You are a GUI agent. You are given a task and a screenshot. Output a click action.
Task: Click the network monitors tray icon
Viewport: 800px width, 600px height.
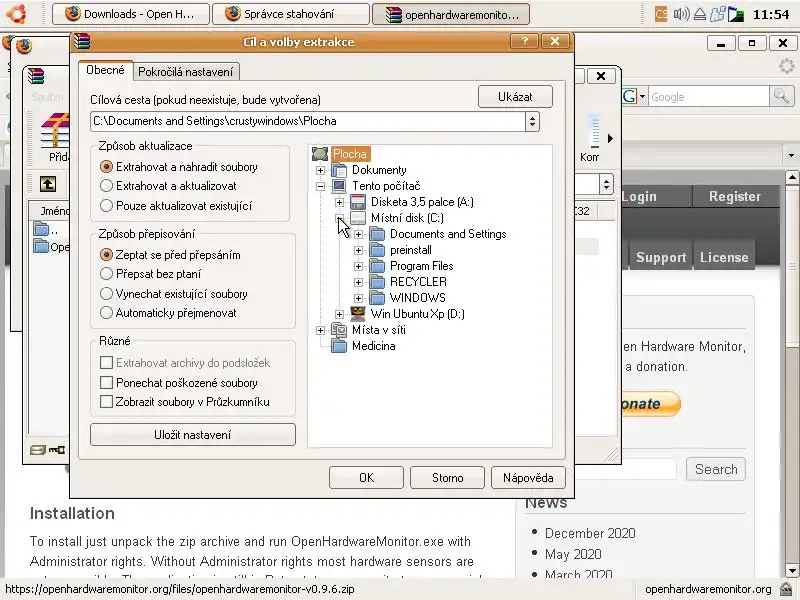pyautogui.click(x=718, y=14)
